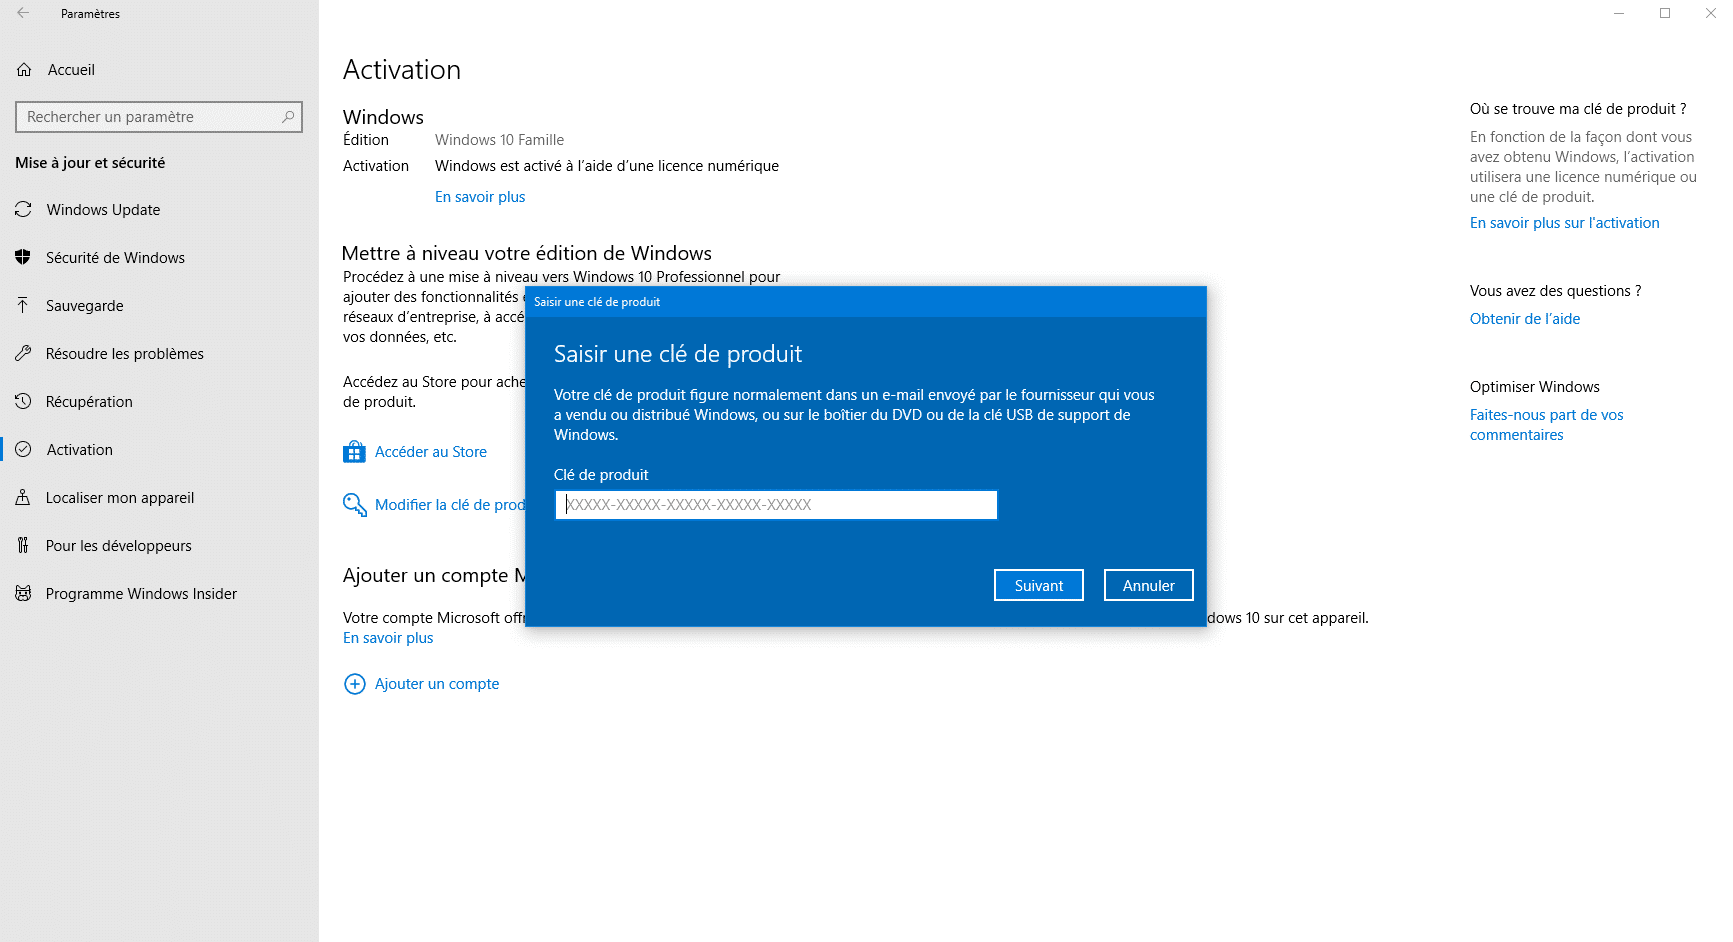Click the Windows Update sync icon
This screenshot has width=1733, height=942.
(23, 210)
